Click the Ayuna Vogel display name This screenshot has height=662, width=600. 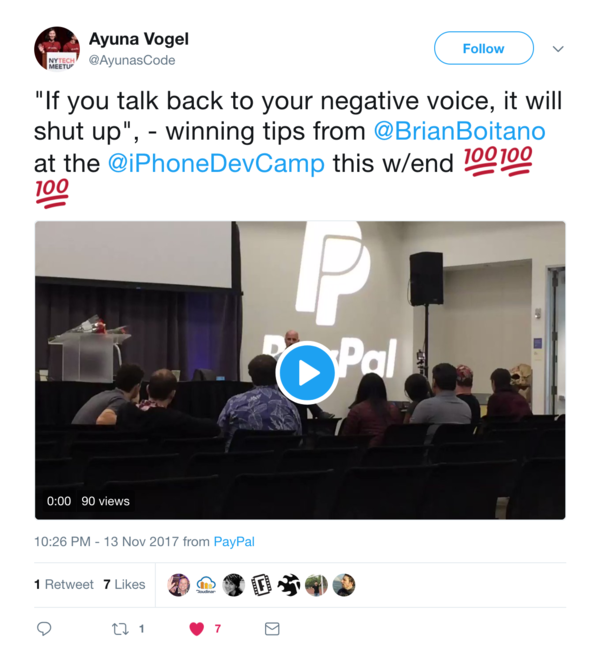click(138, 39)
